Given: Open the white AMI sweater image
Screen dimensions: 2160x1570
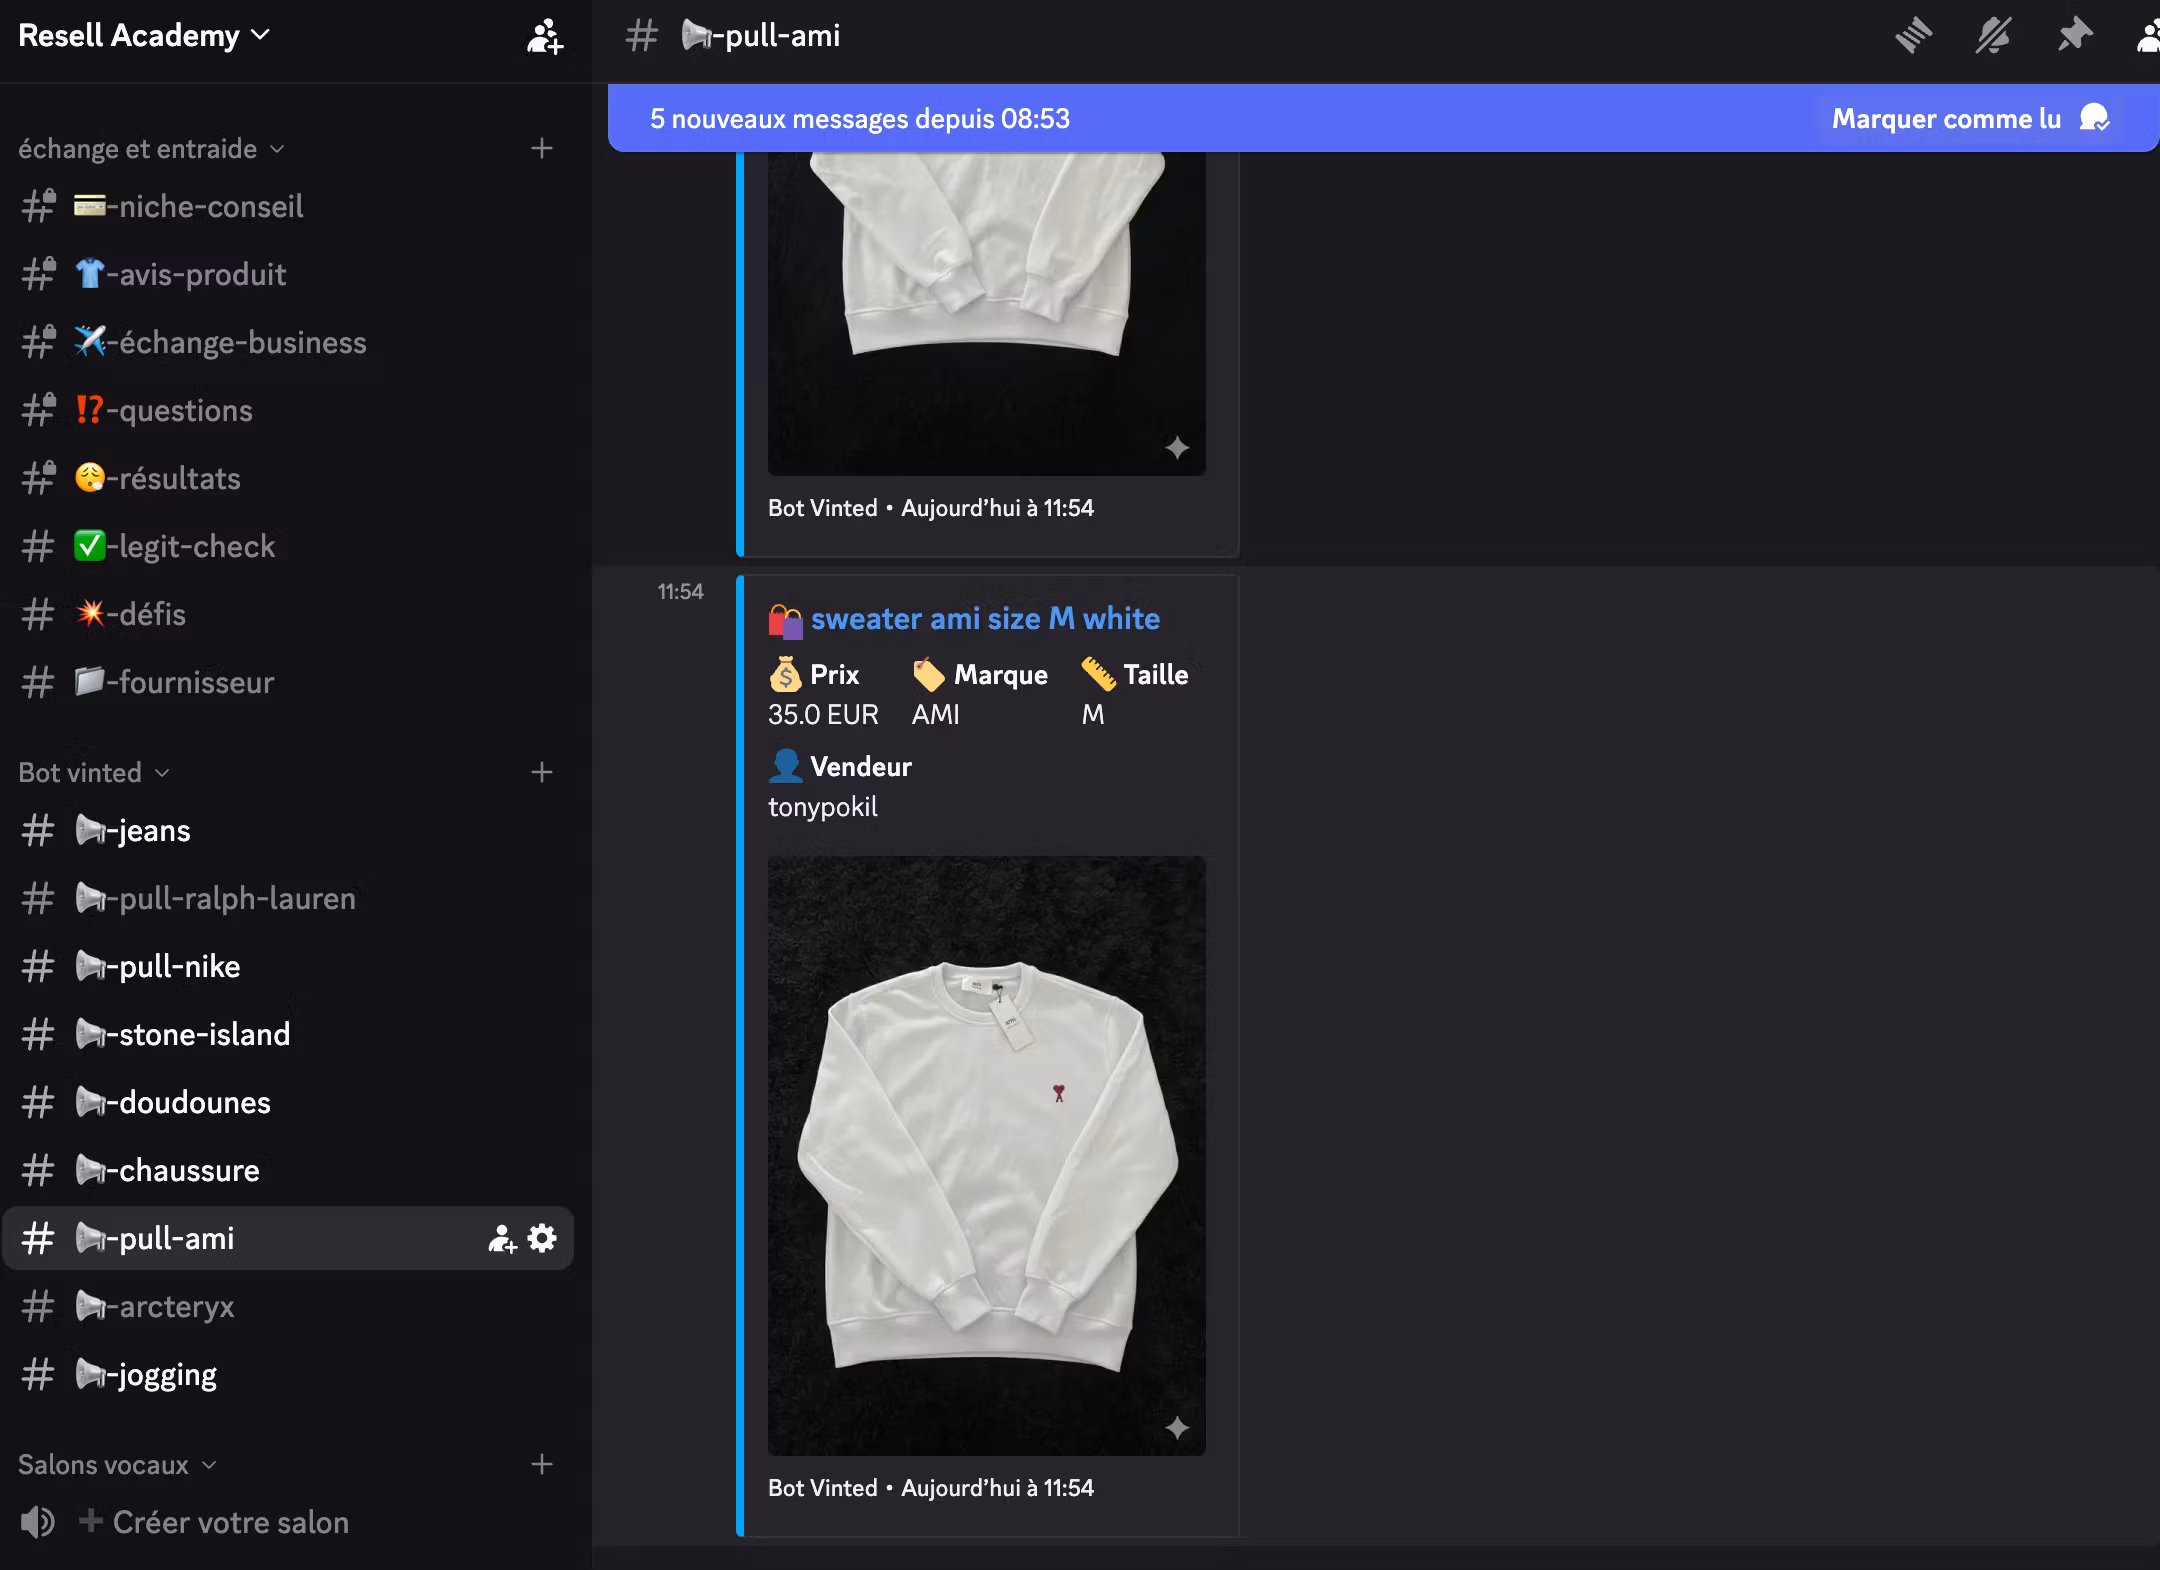Looking at the screenshot, I should click(986, 1155).
